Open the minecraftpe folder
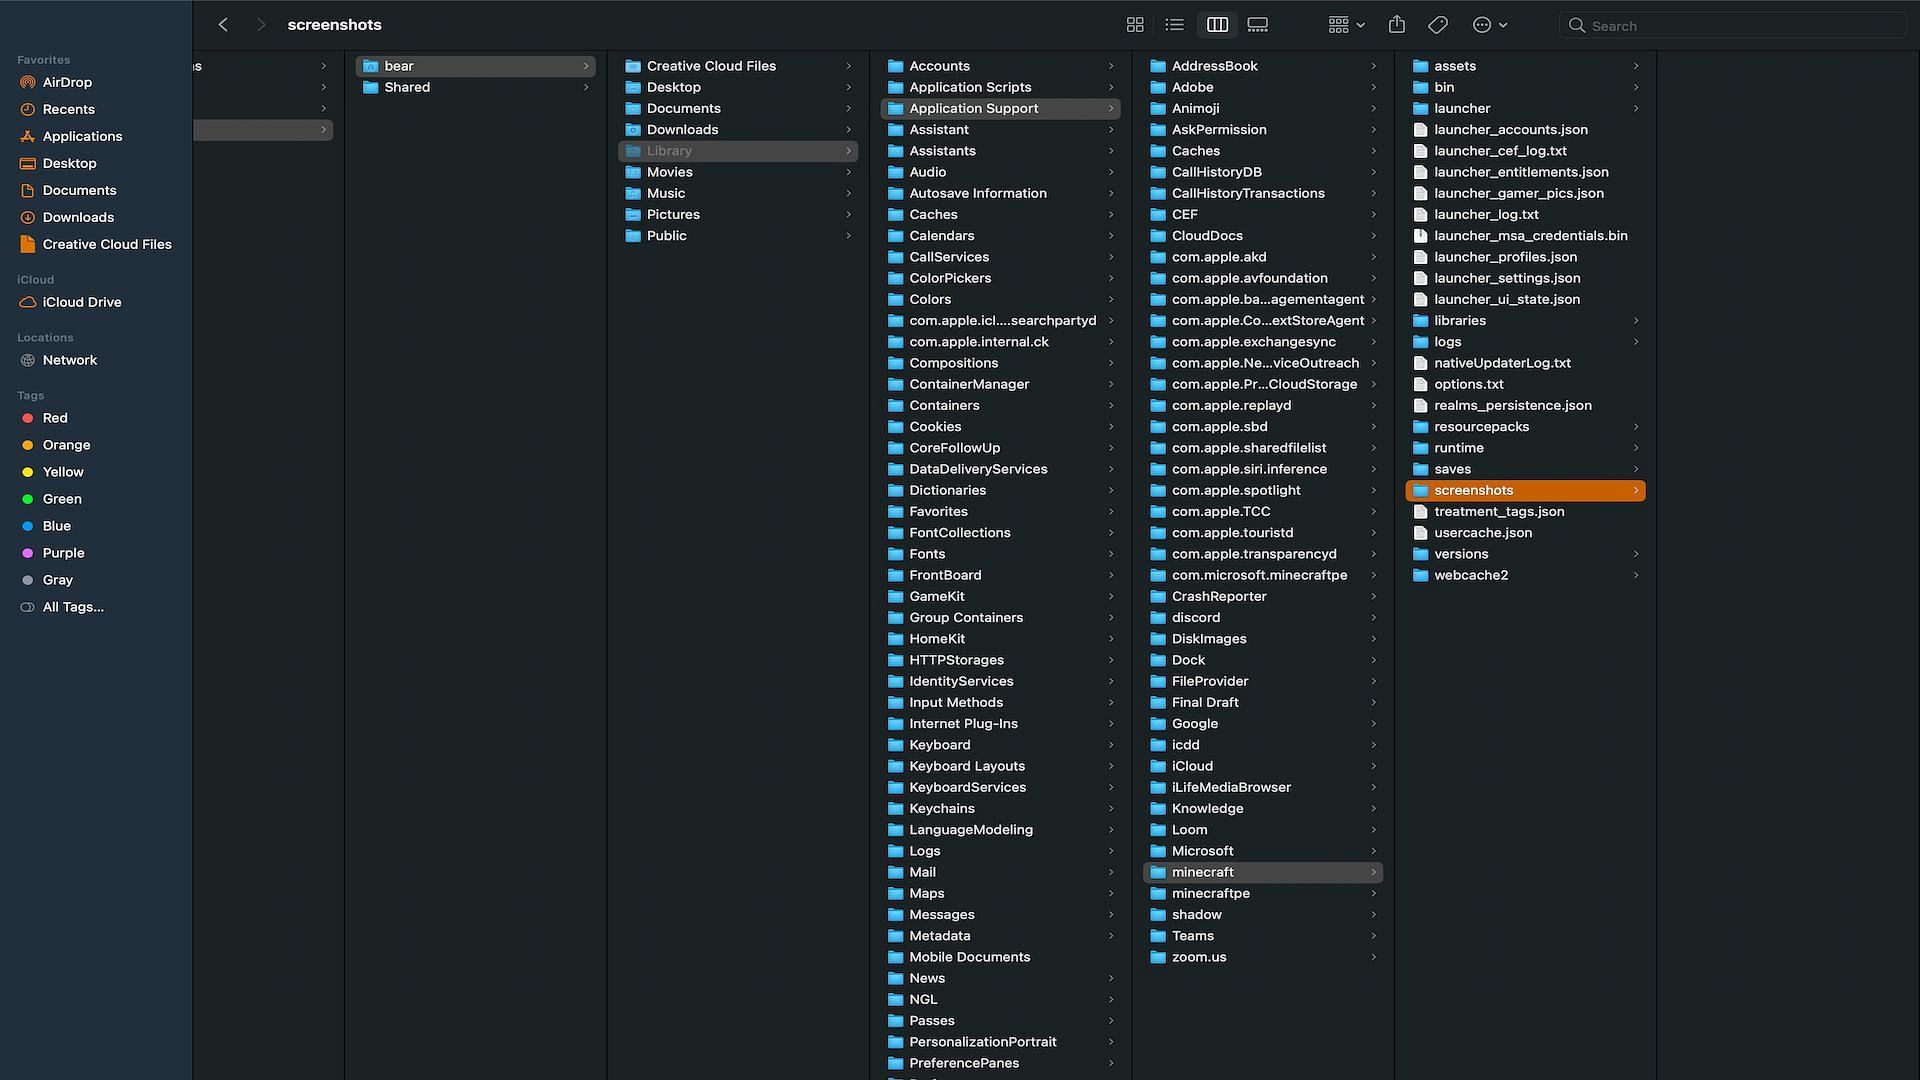1920x1080 pixels. click(1210, 893)
